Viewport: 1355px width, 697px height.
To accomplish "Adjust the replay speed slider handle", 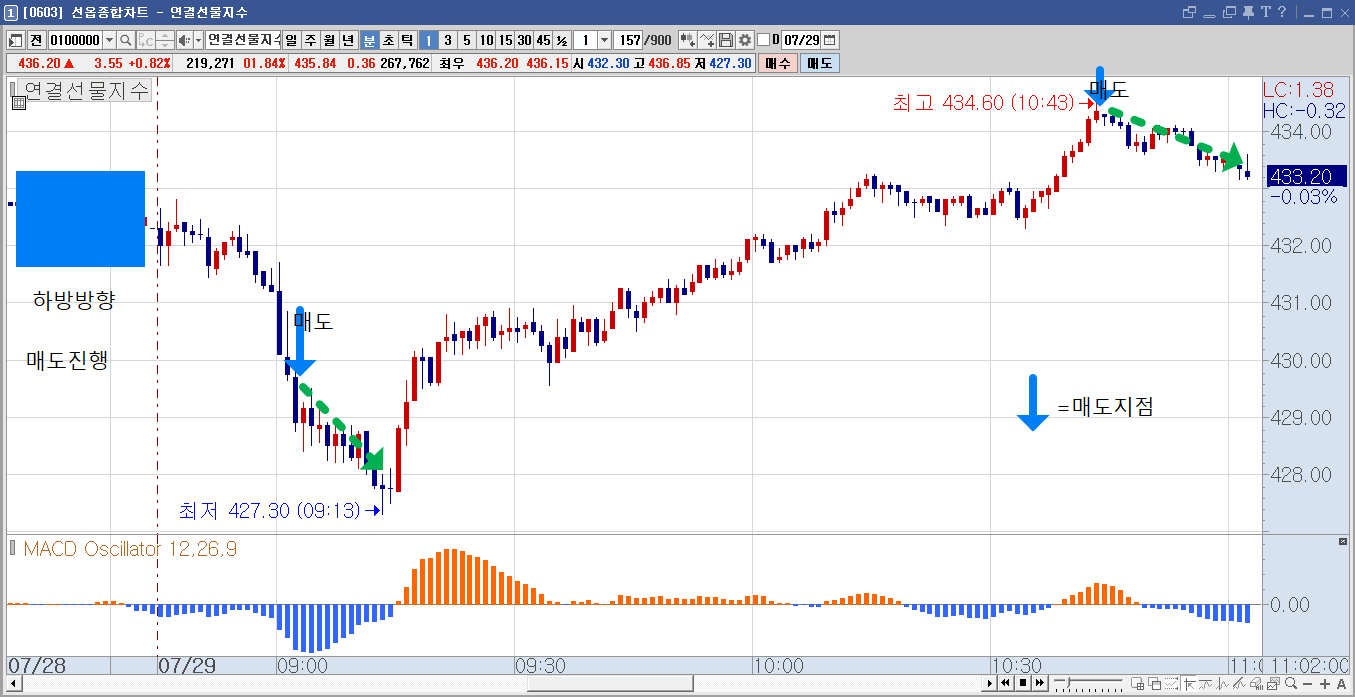I will coord(1069,684).
